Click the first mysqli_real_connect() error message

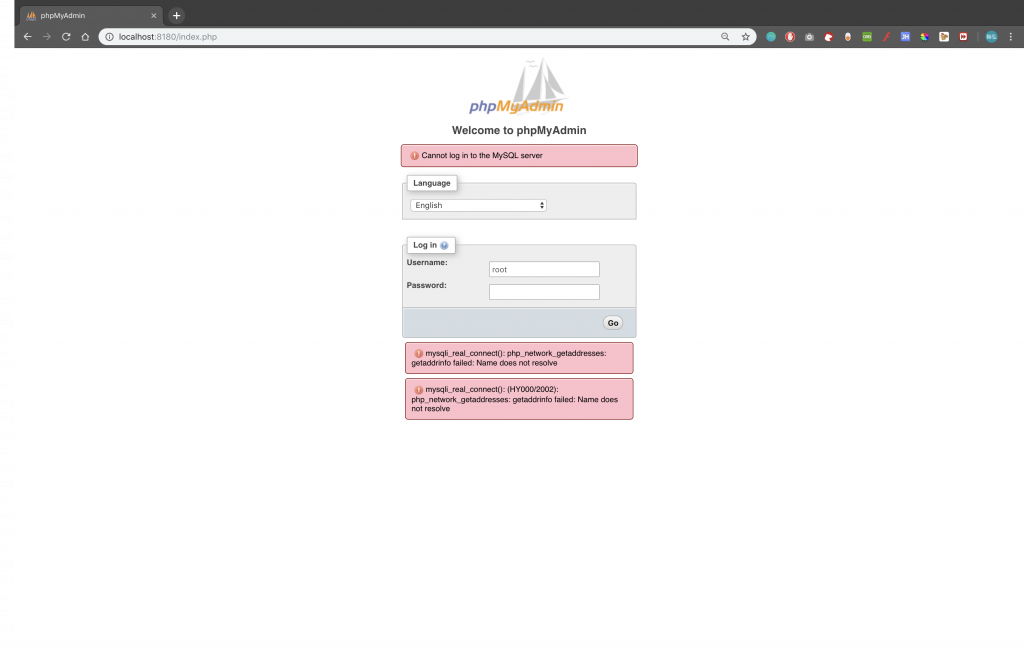pos(519,358)
